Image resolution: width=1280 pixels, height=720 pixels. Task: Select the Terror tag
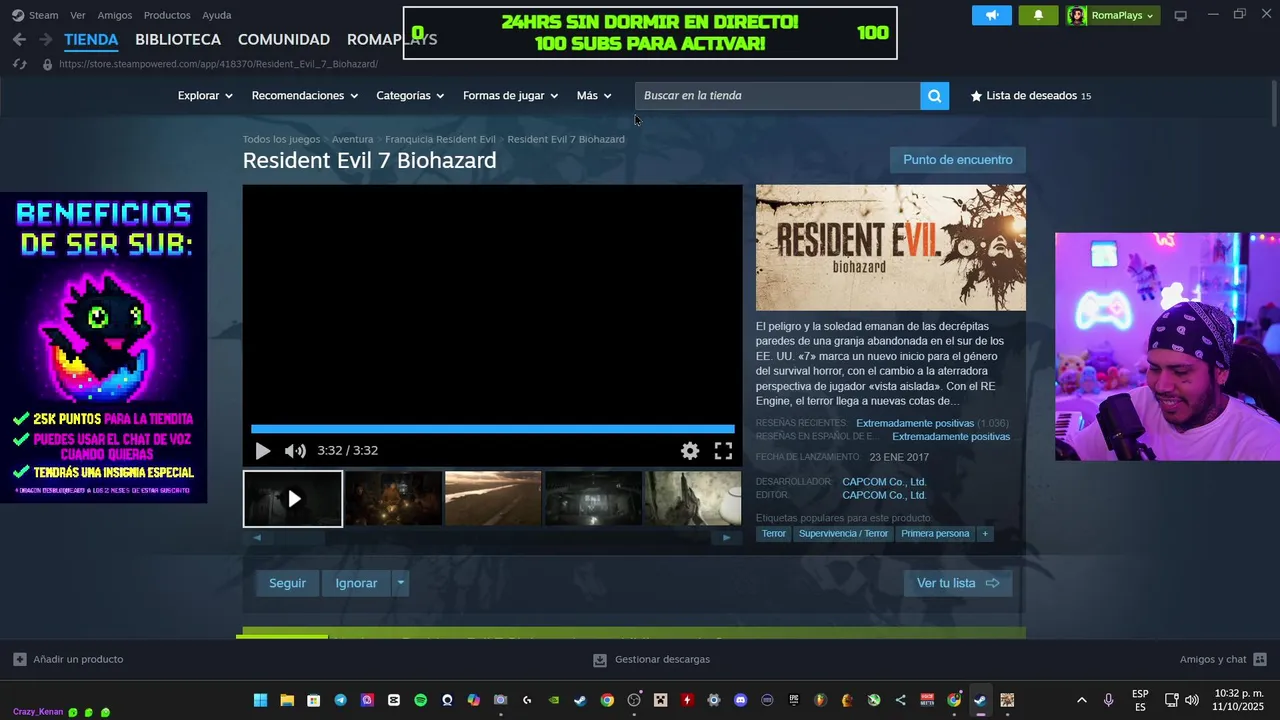(x=774, y=534)
